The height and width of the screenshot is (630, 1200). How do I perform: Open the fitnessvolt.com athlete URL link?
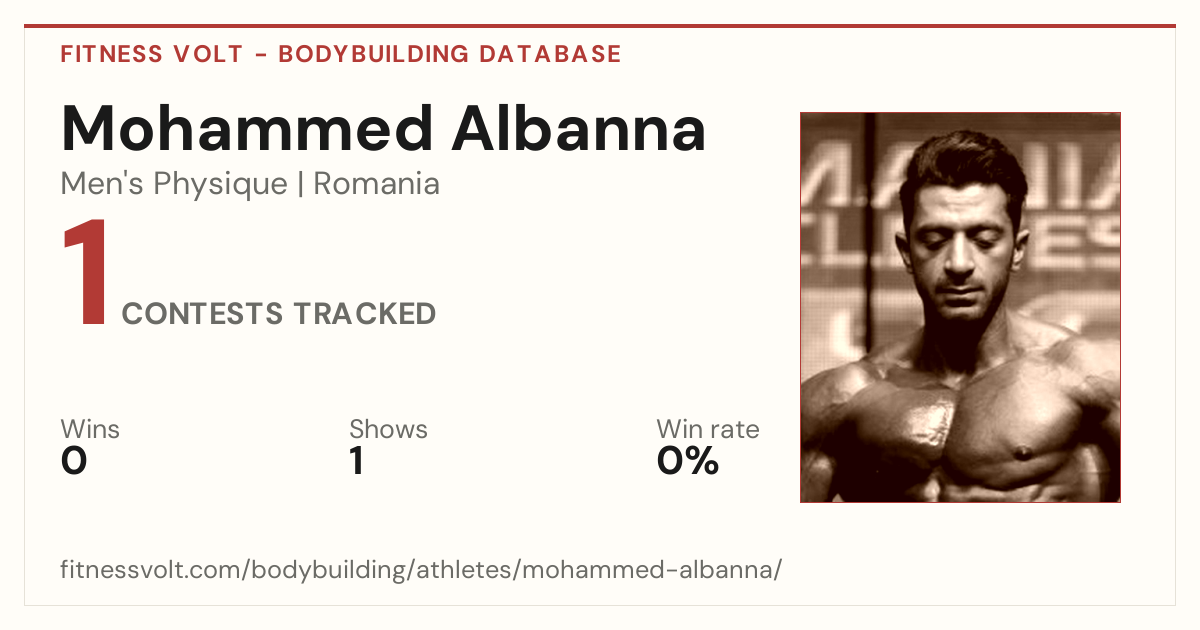click(x=421, y=571)
